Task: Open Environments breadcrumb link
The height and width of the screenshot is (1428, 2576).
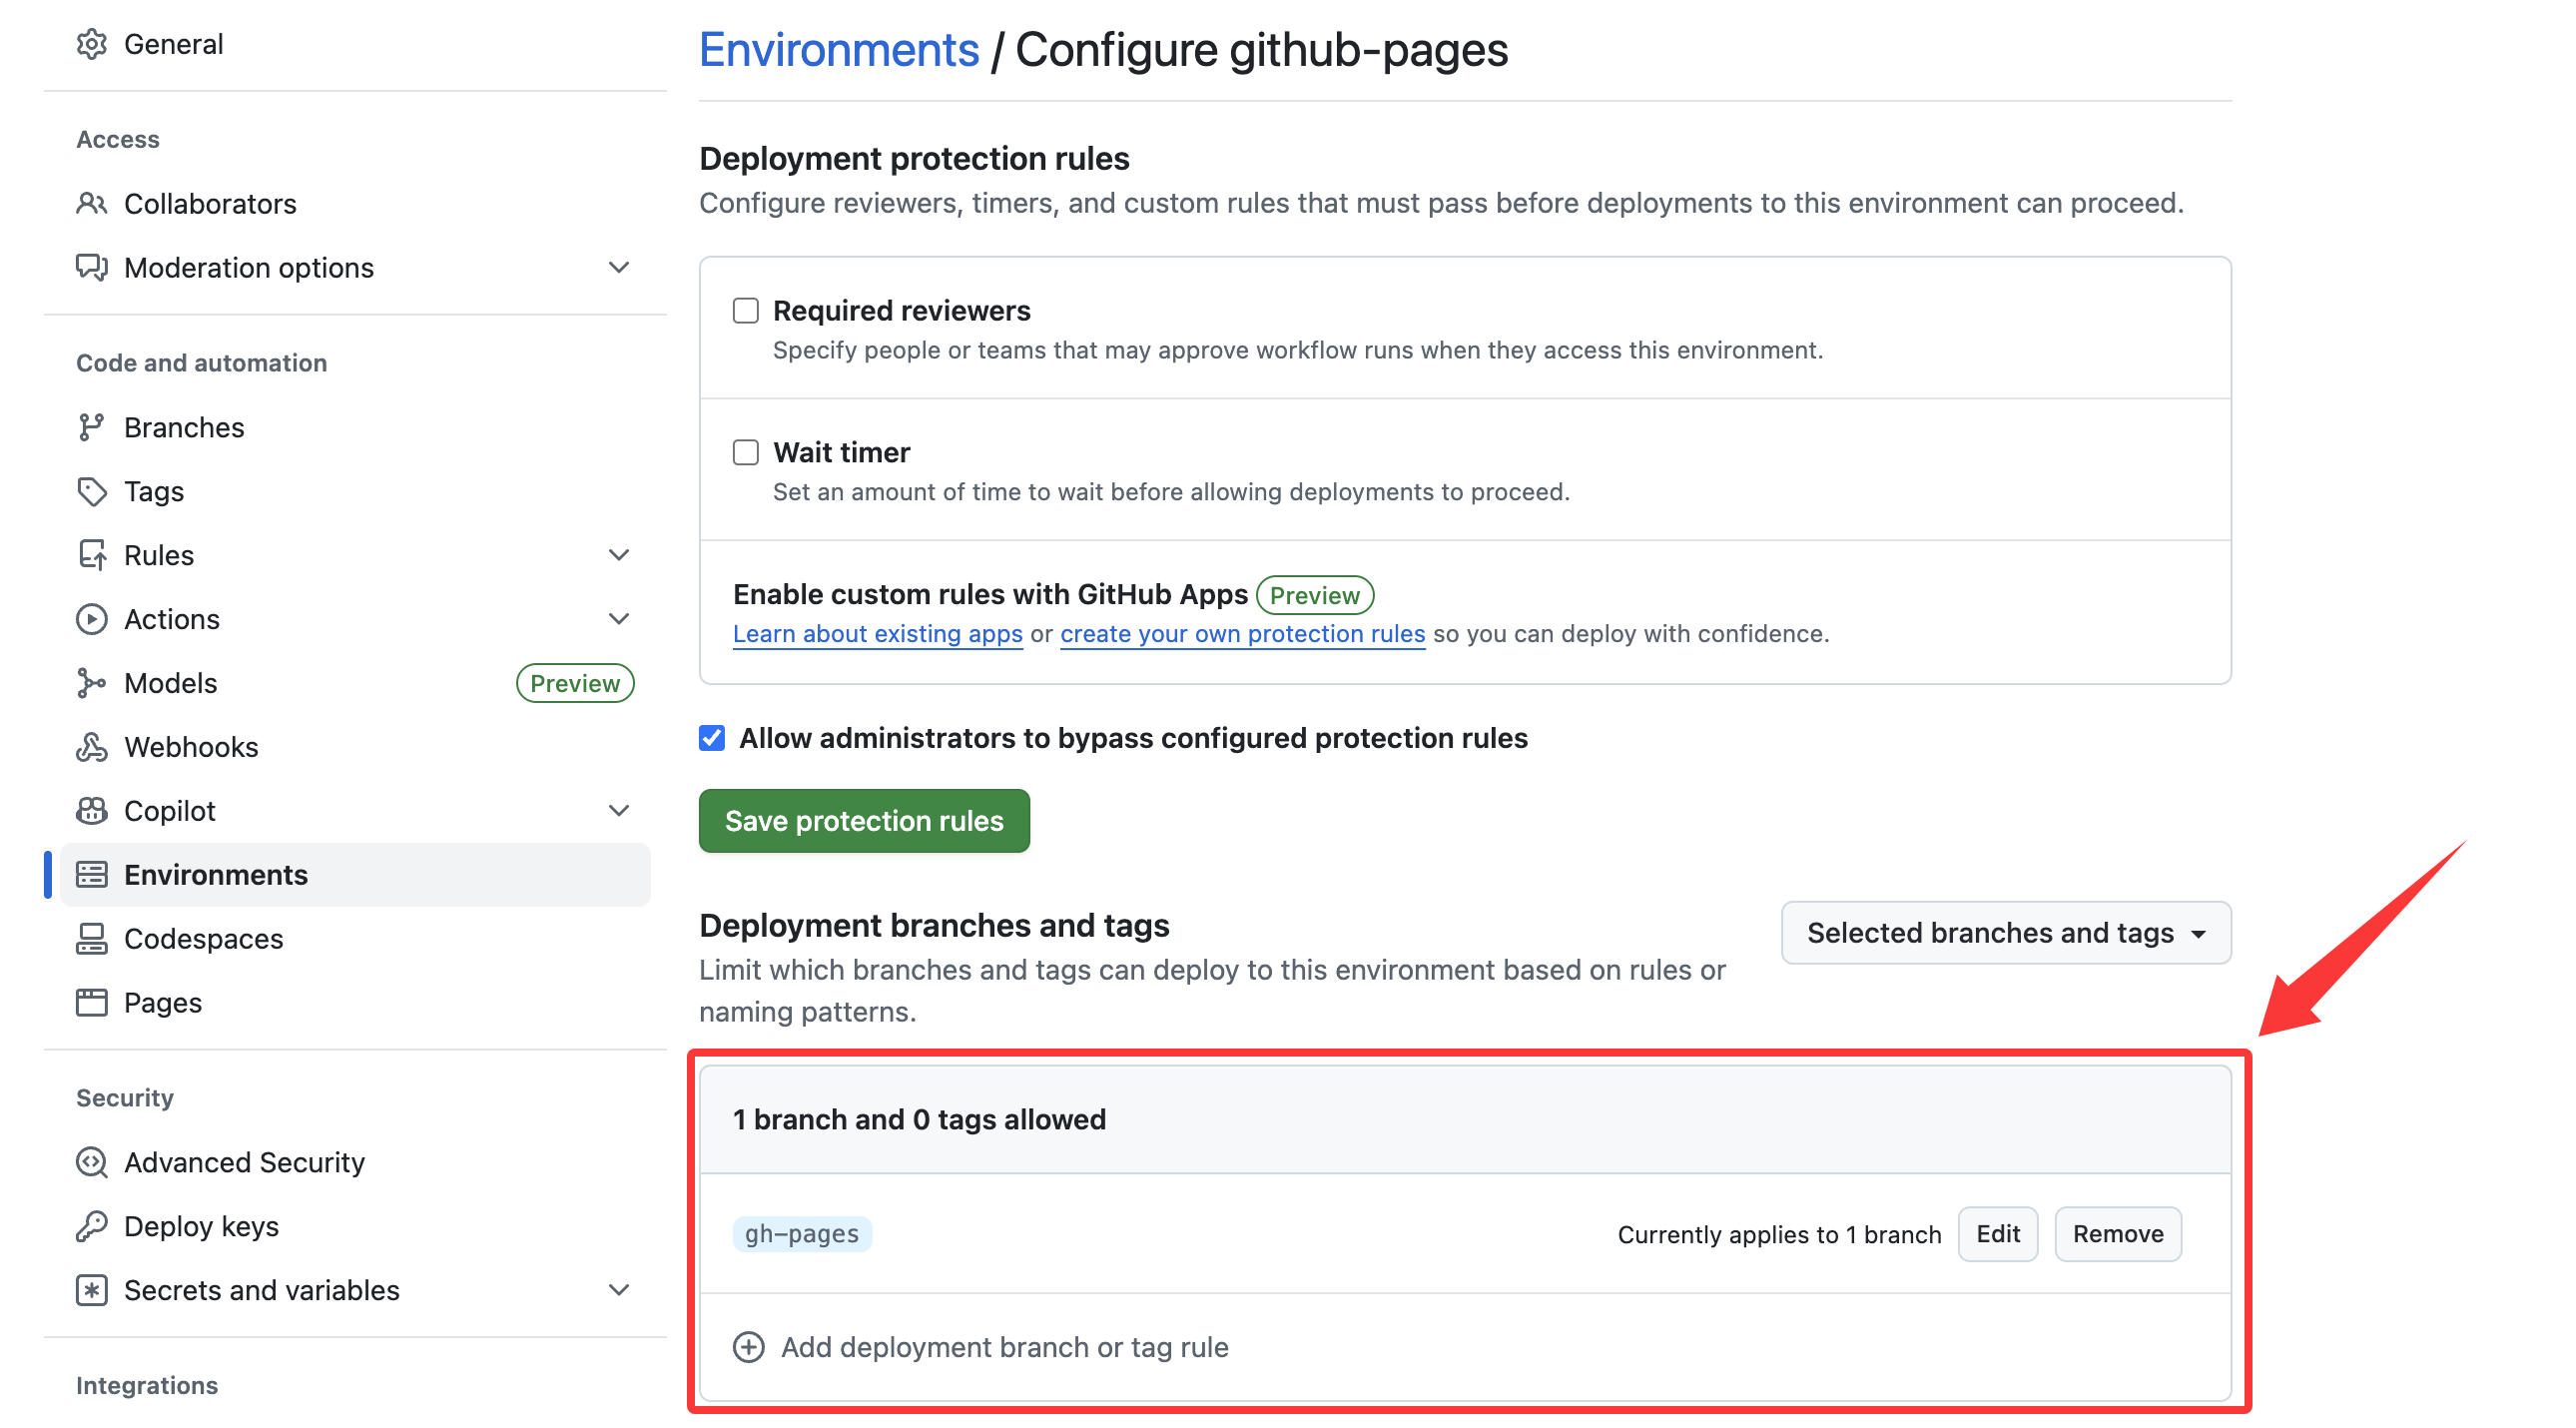Action: (839, 50)
